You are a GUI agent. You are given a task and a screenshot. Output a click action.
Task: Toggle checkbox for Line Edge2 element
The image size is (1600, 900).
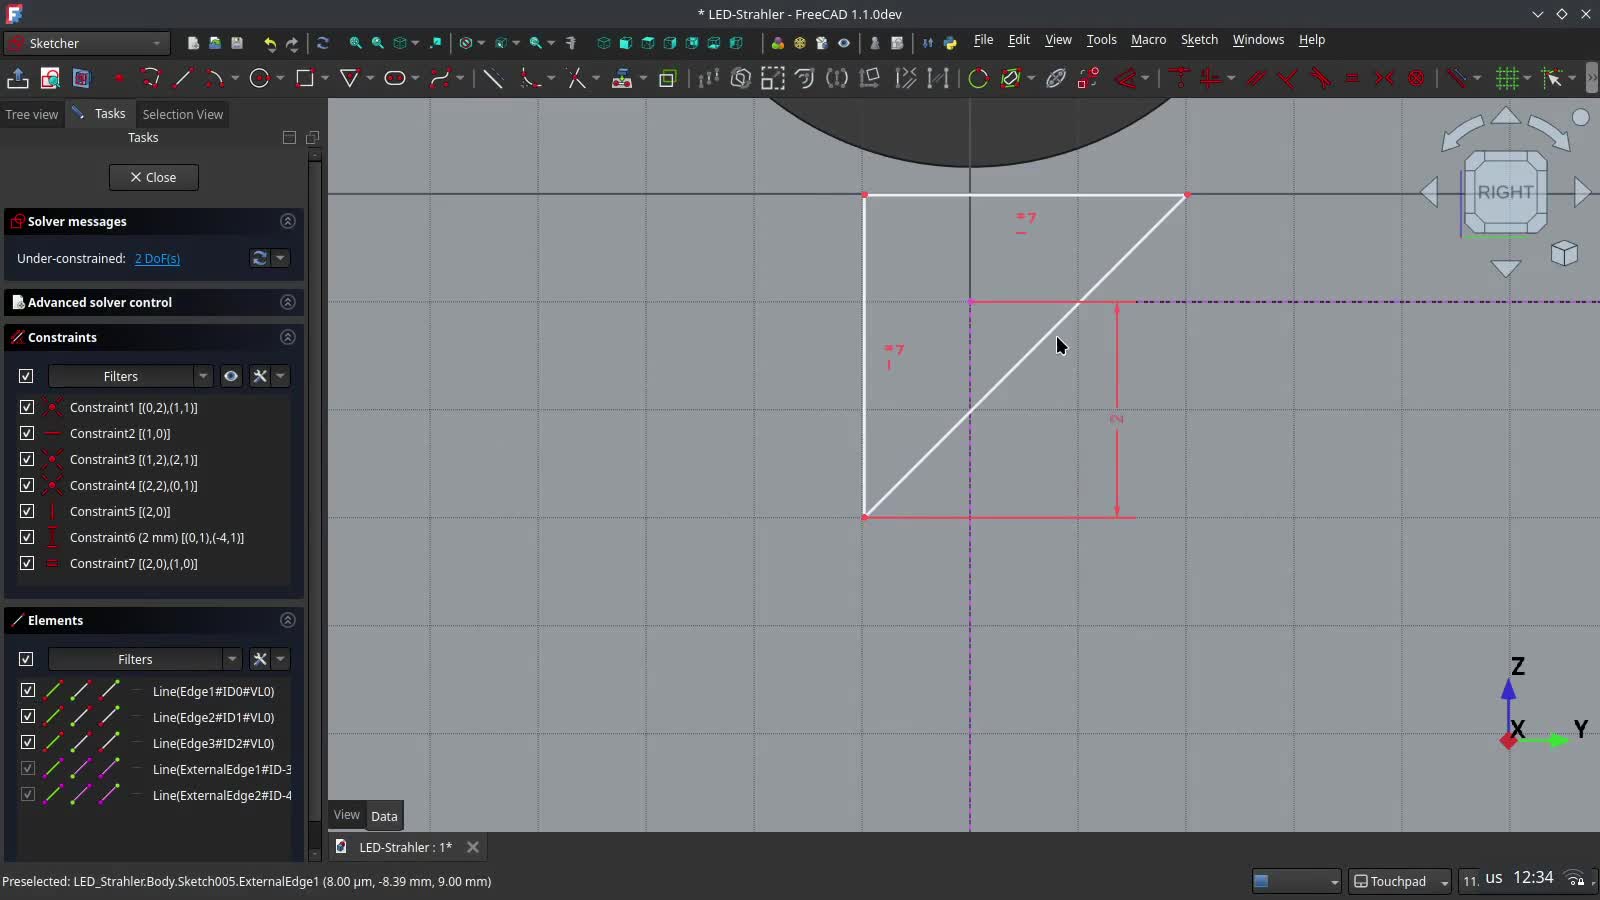(x=27, y=717)
